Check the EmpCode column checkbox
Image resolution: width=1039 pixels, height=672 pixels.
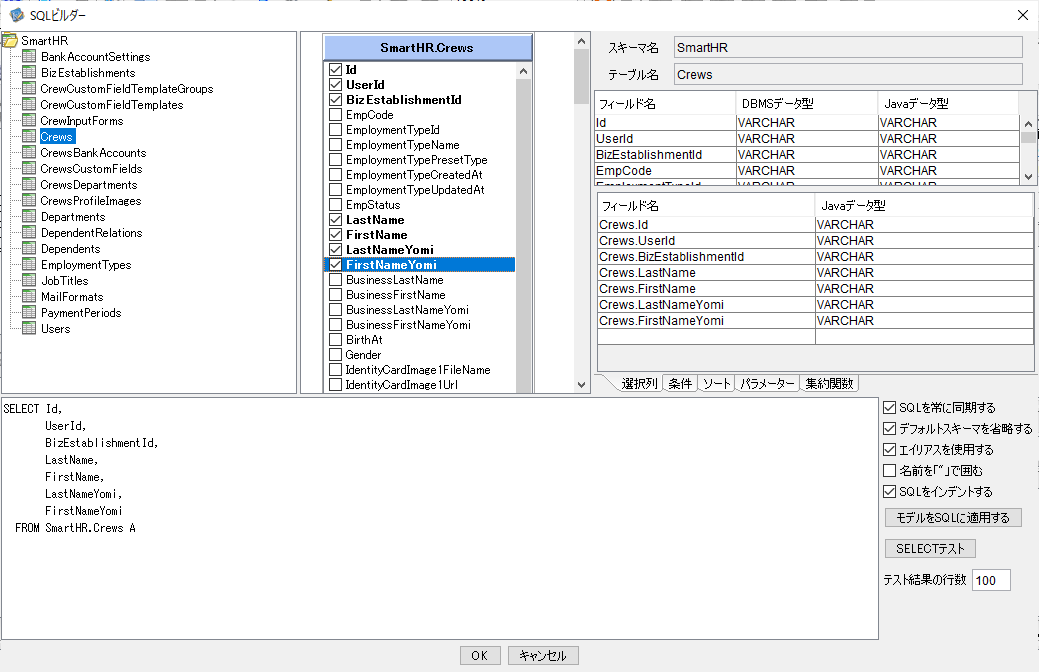click(336, 115)
